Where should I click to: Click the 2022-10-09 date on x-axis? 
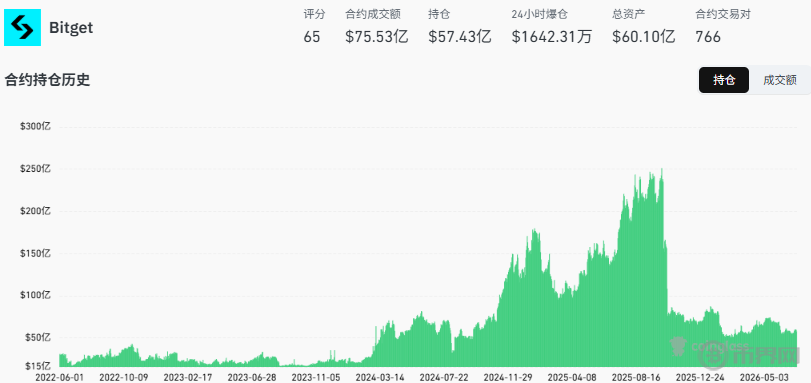(123, 377)
